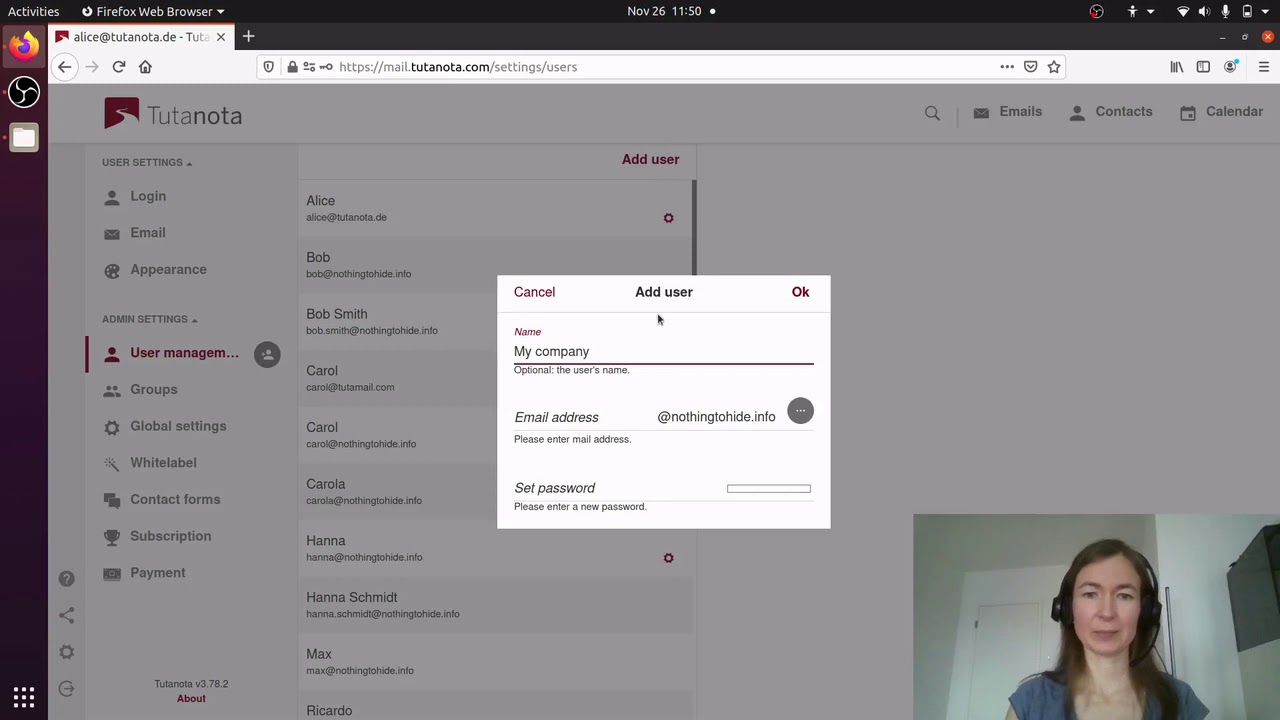Open page actions three-dot menu
Viewport: 1280px width, 720px height.
tap(1007, 67)
